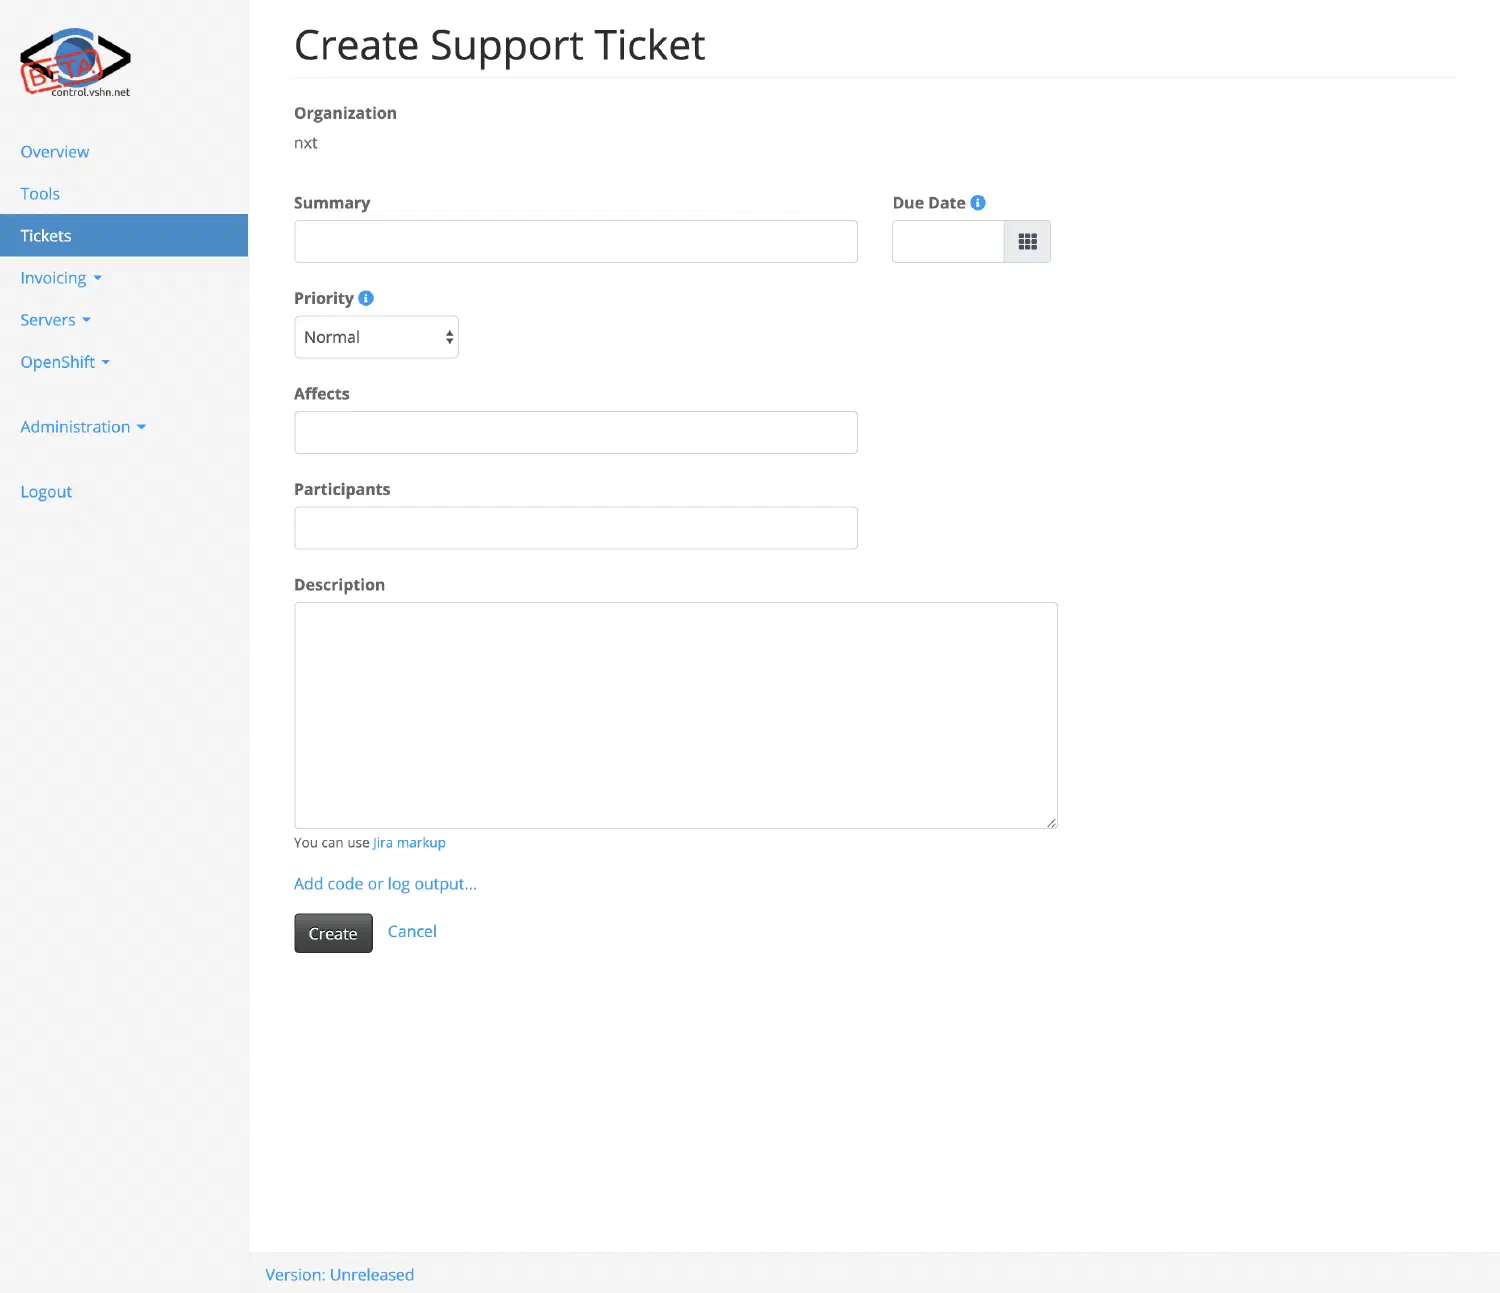Image resolution: width=1500 pixels, height=1293 pixels.
Task: Click the Priority info icon
Action: [x=366, y=298]
